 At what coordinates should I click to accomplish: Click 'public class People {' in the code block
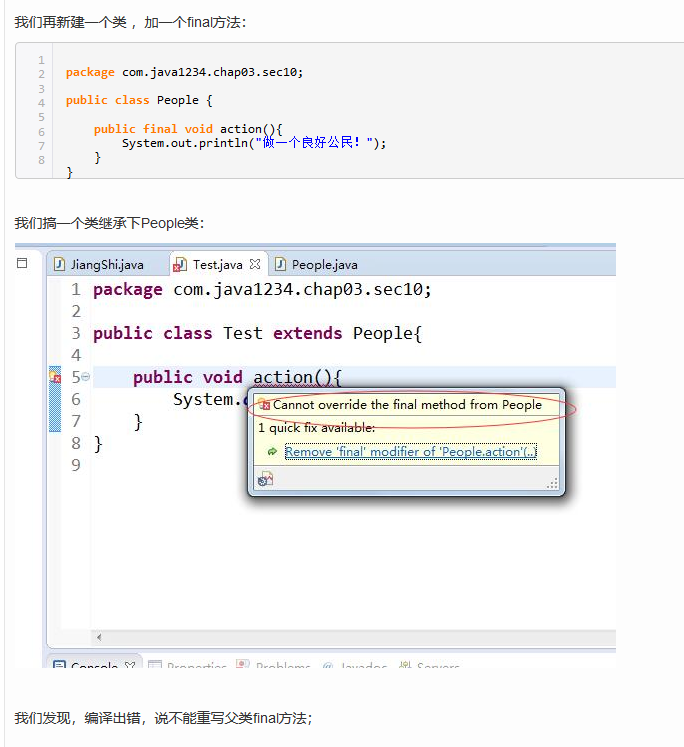coord(139,100)
